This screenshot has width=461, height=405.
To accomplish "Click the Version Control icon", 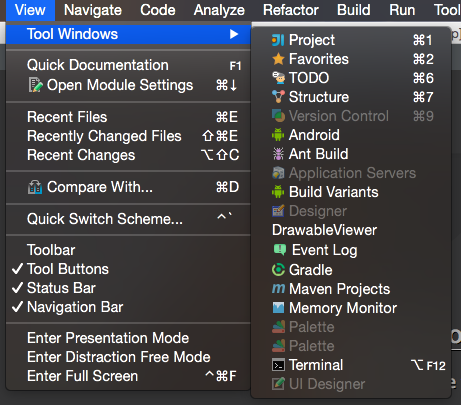I will coord(278,116).
